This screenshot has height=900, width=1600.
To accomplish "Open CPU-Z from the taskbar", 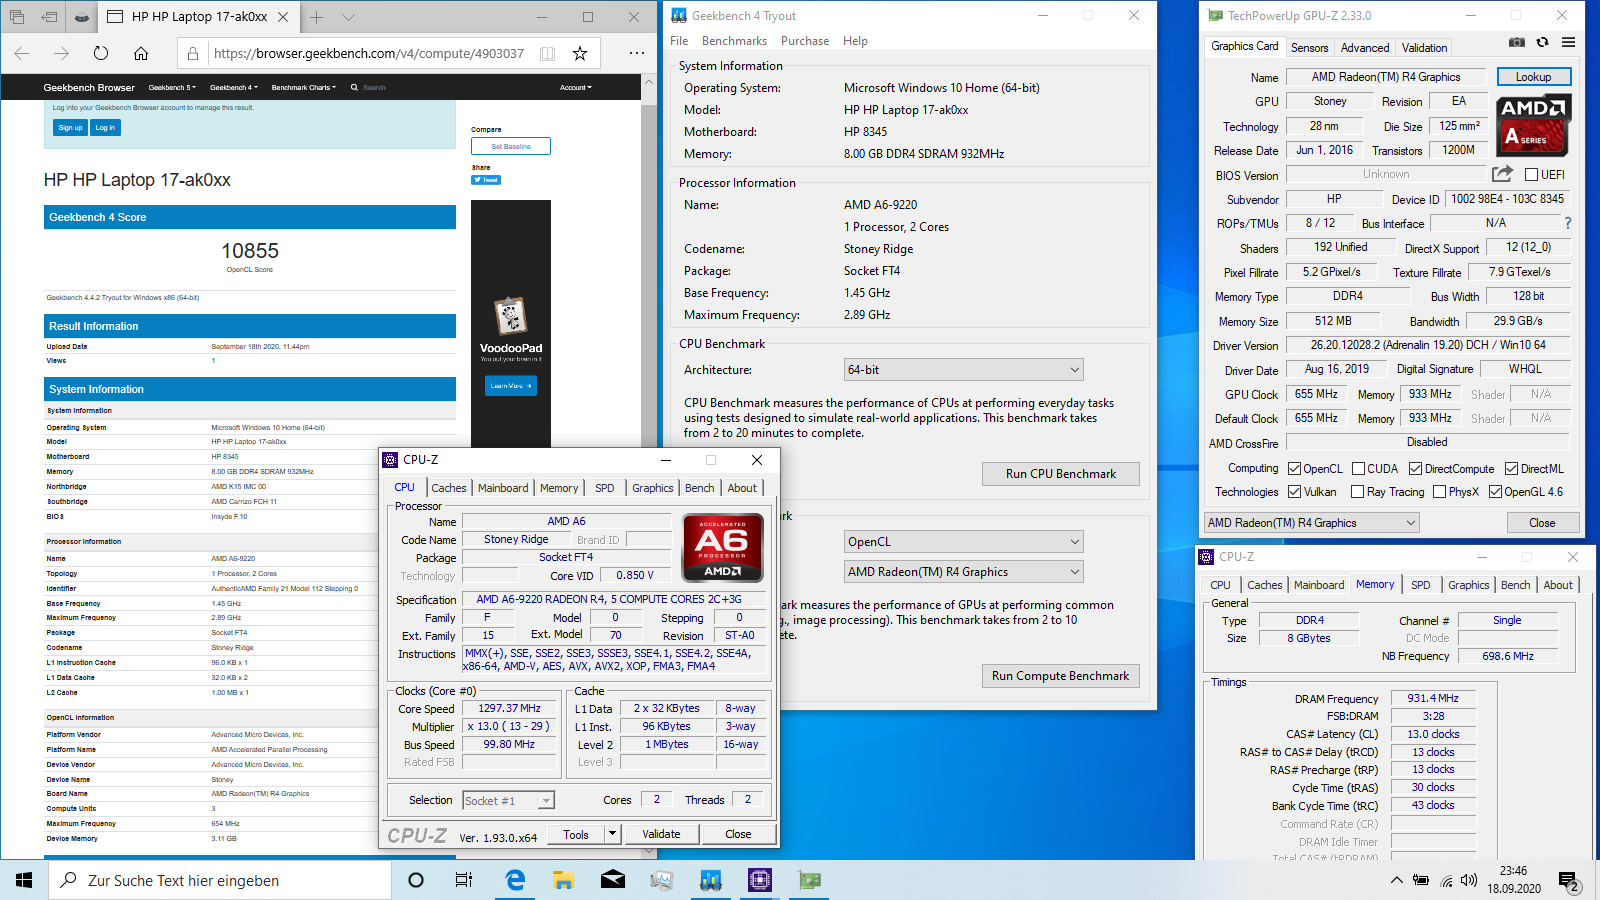I will (760, 880).
